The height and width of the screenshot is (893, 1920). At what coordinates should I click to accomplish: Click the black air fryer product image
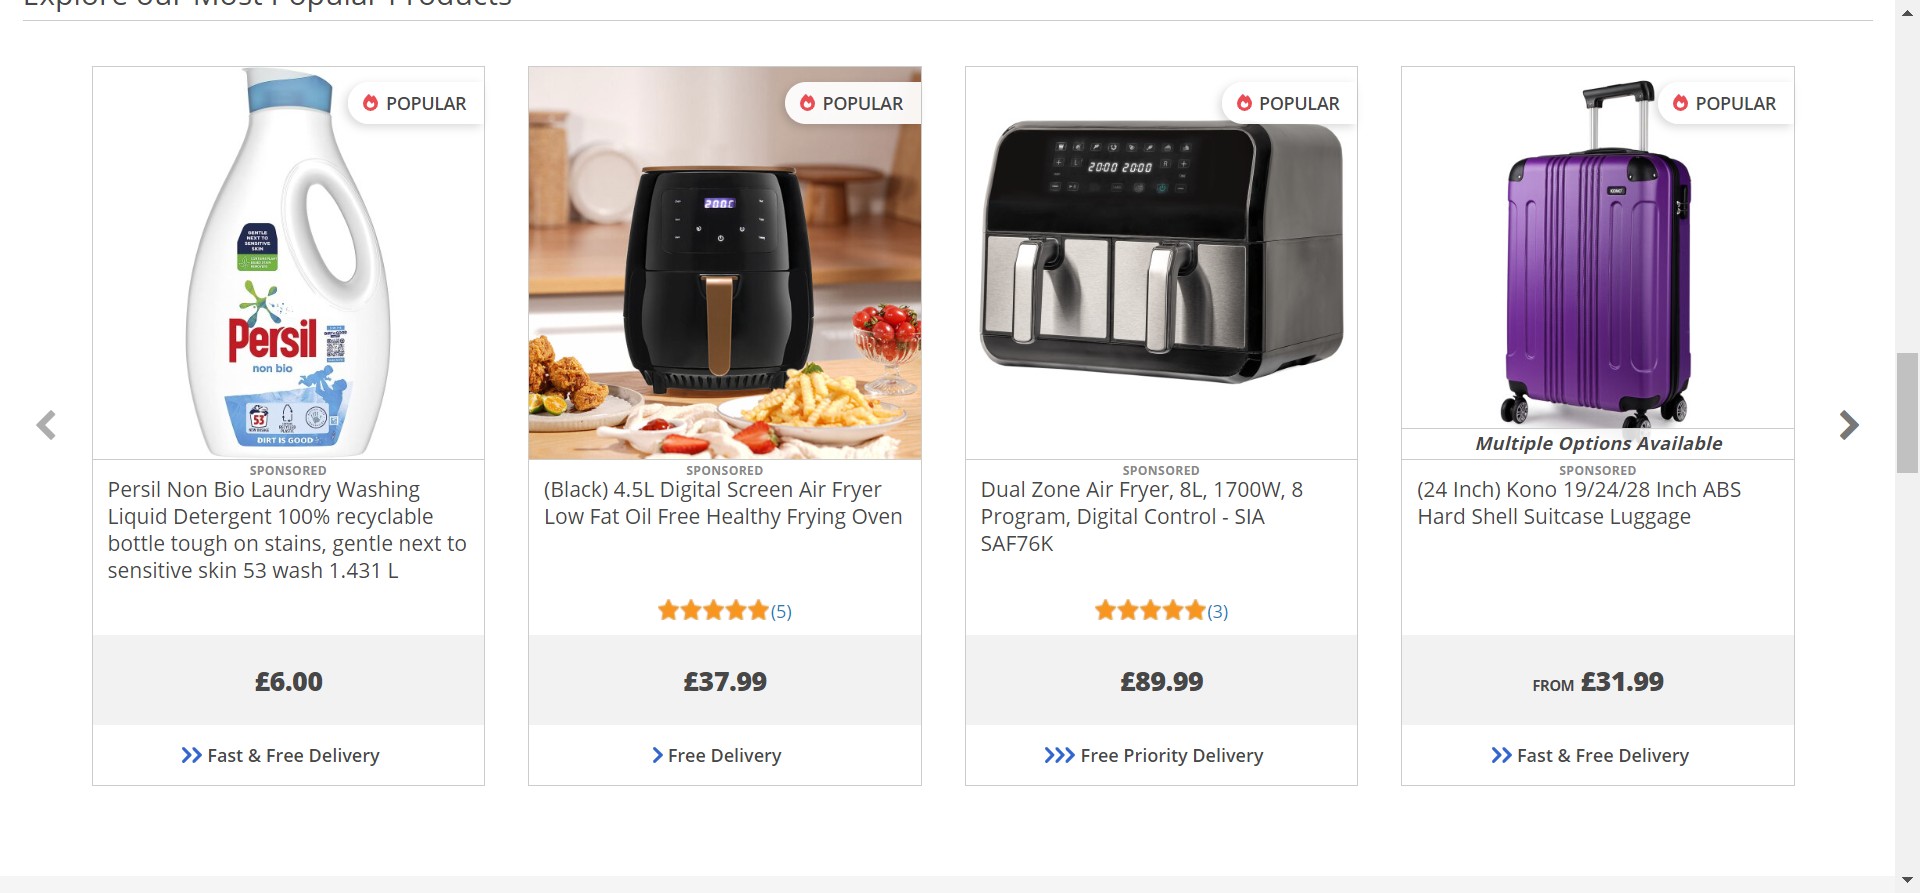[x=725, y=263]
